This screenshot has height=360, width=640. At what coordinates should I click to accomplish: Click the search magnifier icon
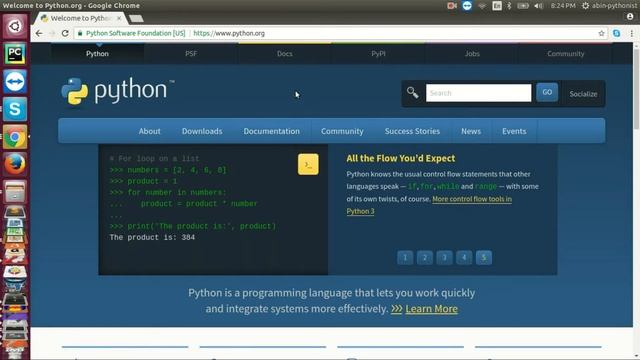[412, 93]
